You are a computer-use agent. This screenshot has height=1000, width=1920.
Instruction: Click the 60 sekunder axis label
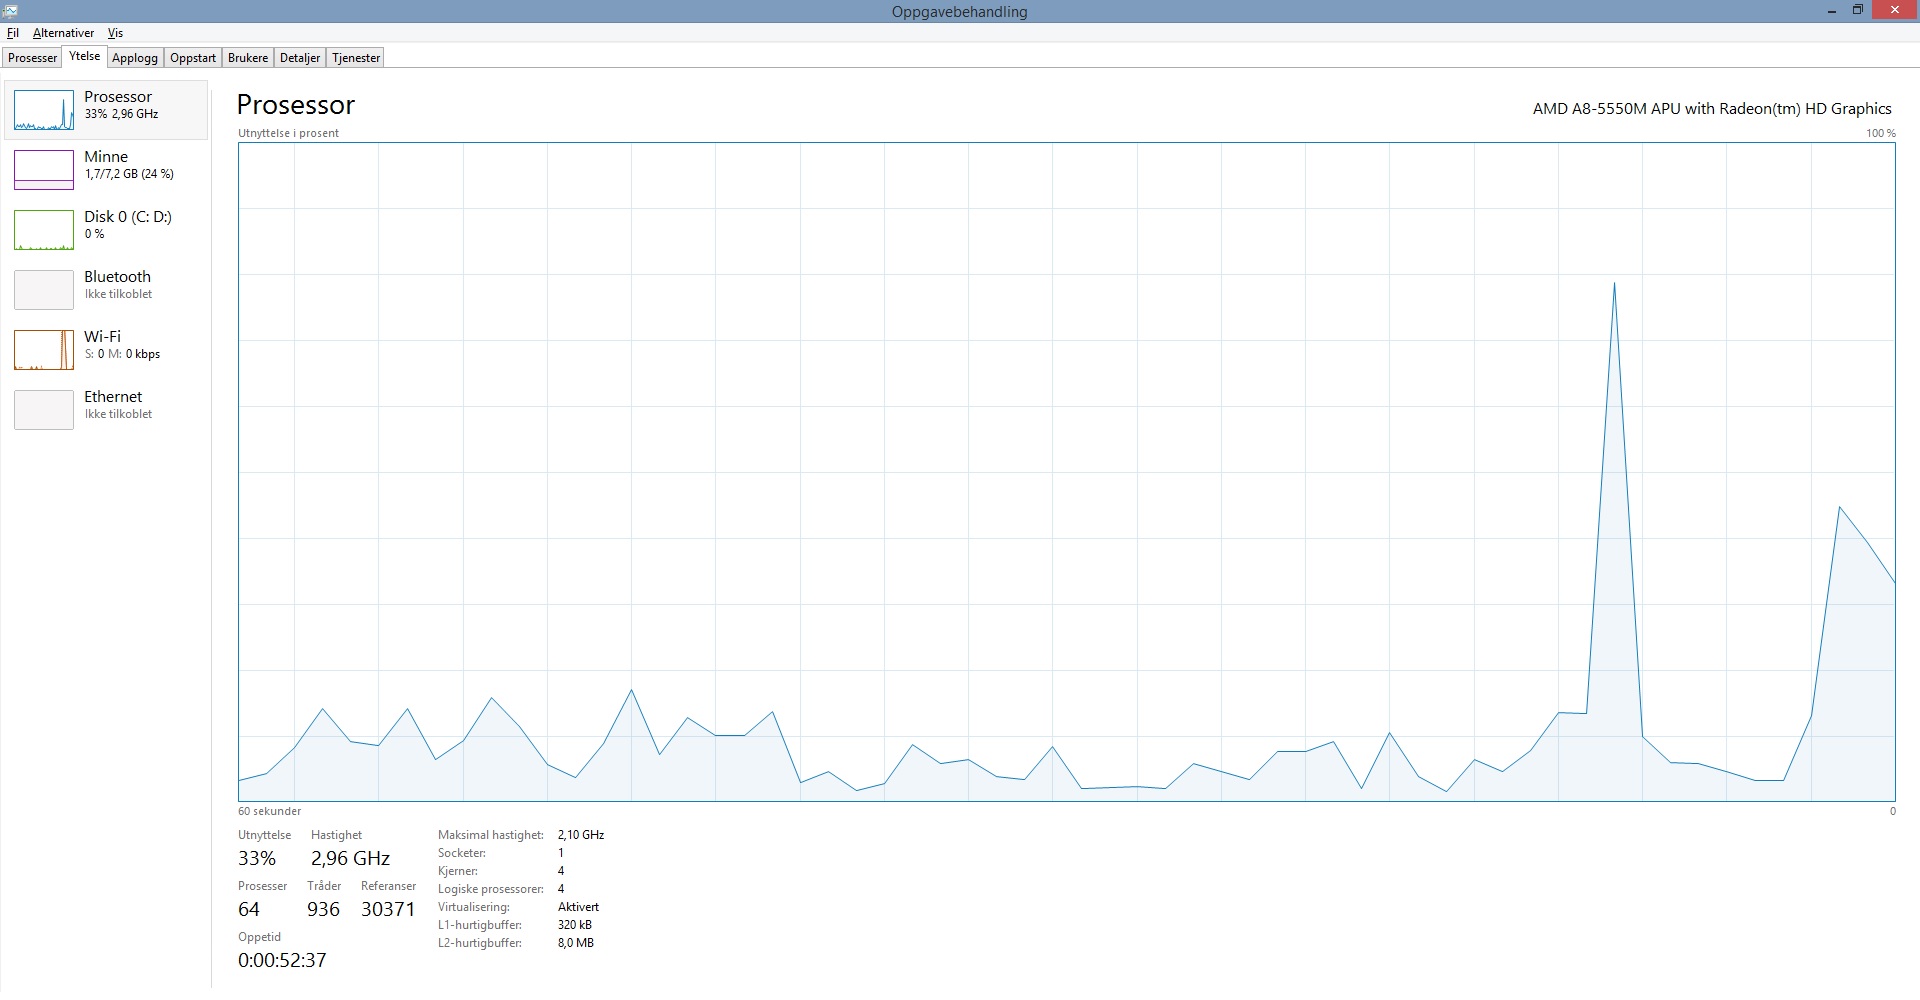(x=269, y=811)
